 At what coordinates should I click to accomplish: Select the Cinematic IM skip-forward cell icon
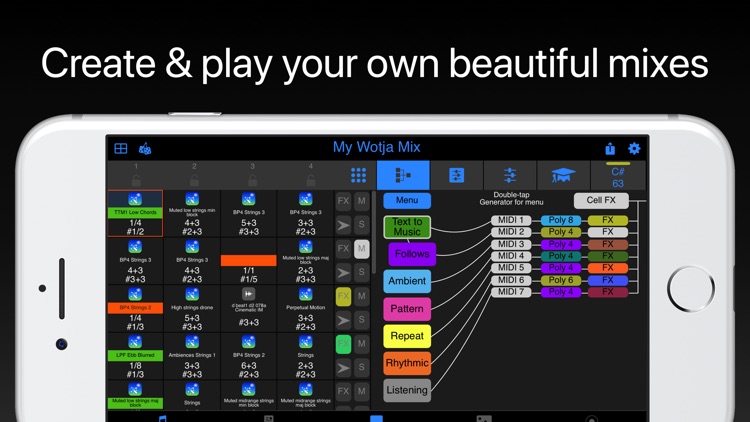pyautogui.click(x=248, y=294)
